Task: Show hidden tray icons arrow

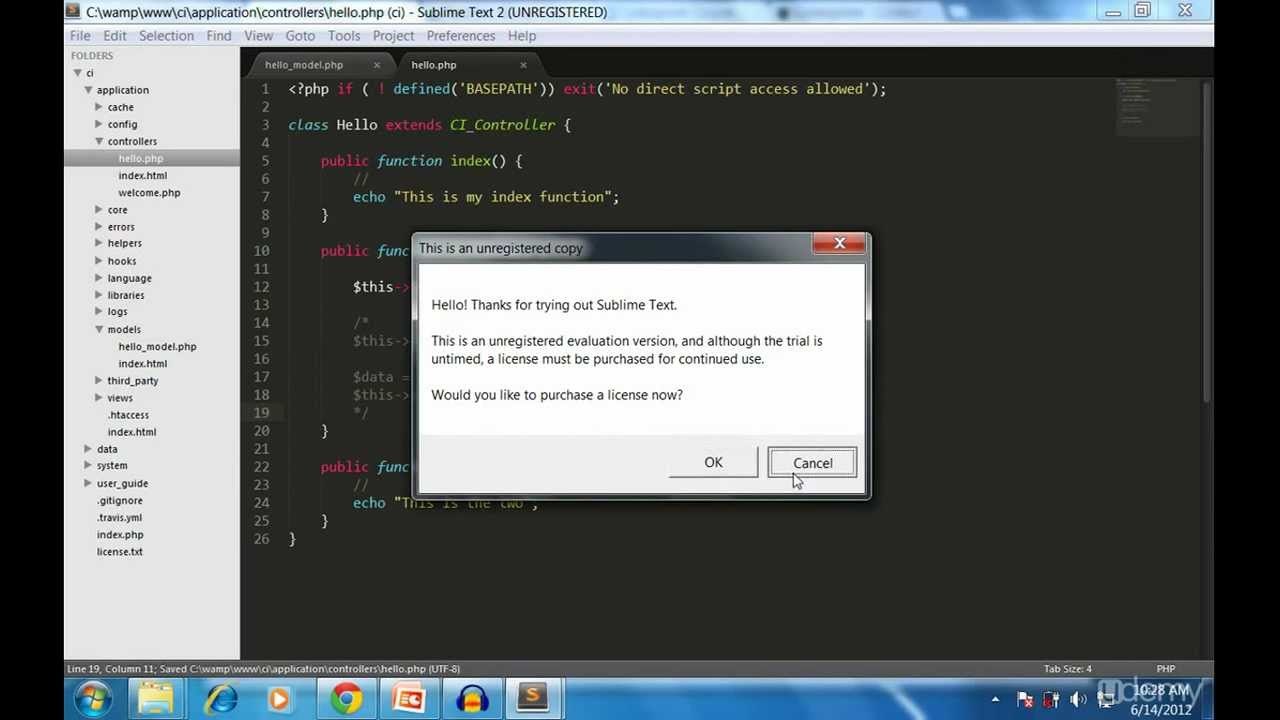Action: coord(995,699)
